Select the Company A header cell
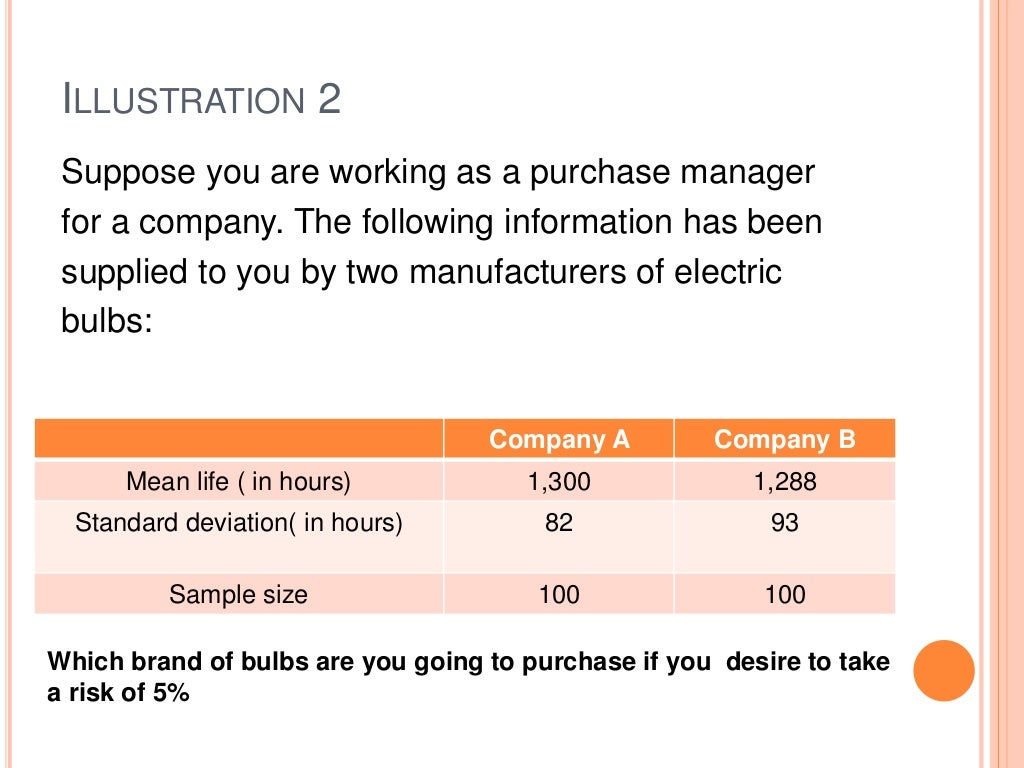1024x768 pixels. (x=559, y=439)
